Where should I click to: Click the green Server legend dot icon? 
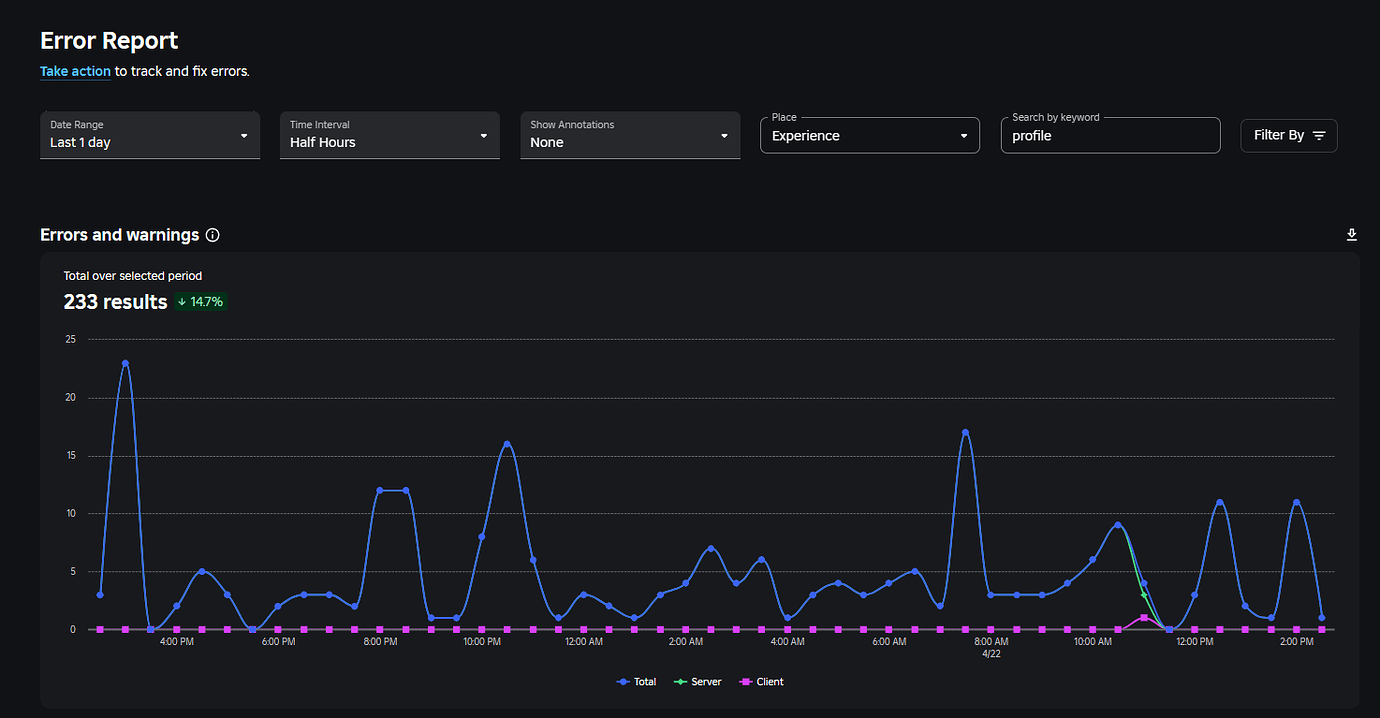coord(681,681)
